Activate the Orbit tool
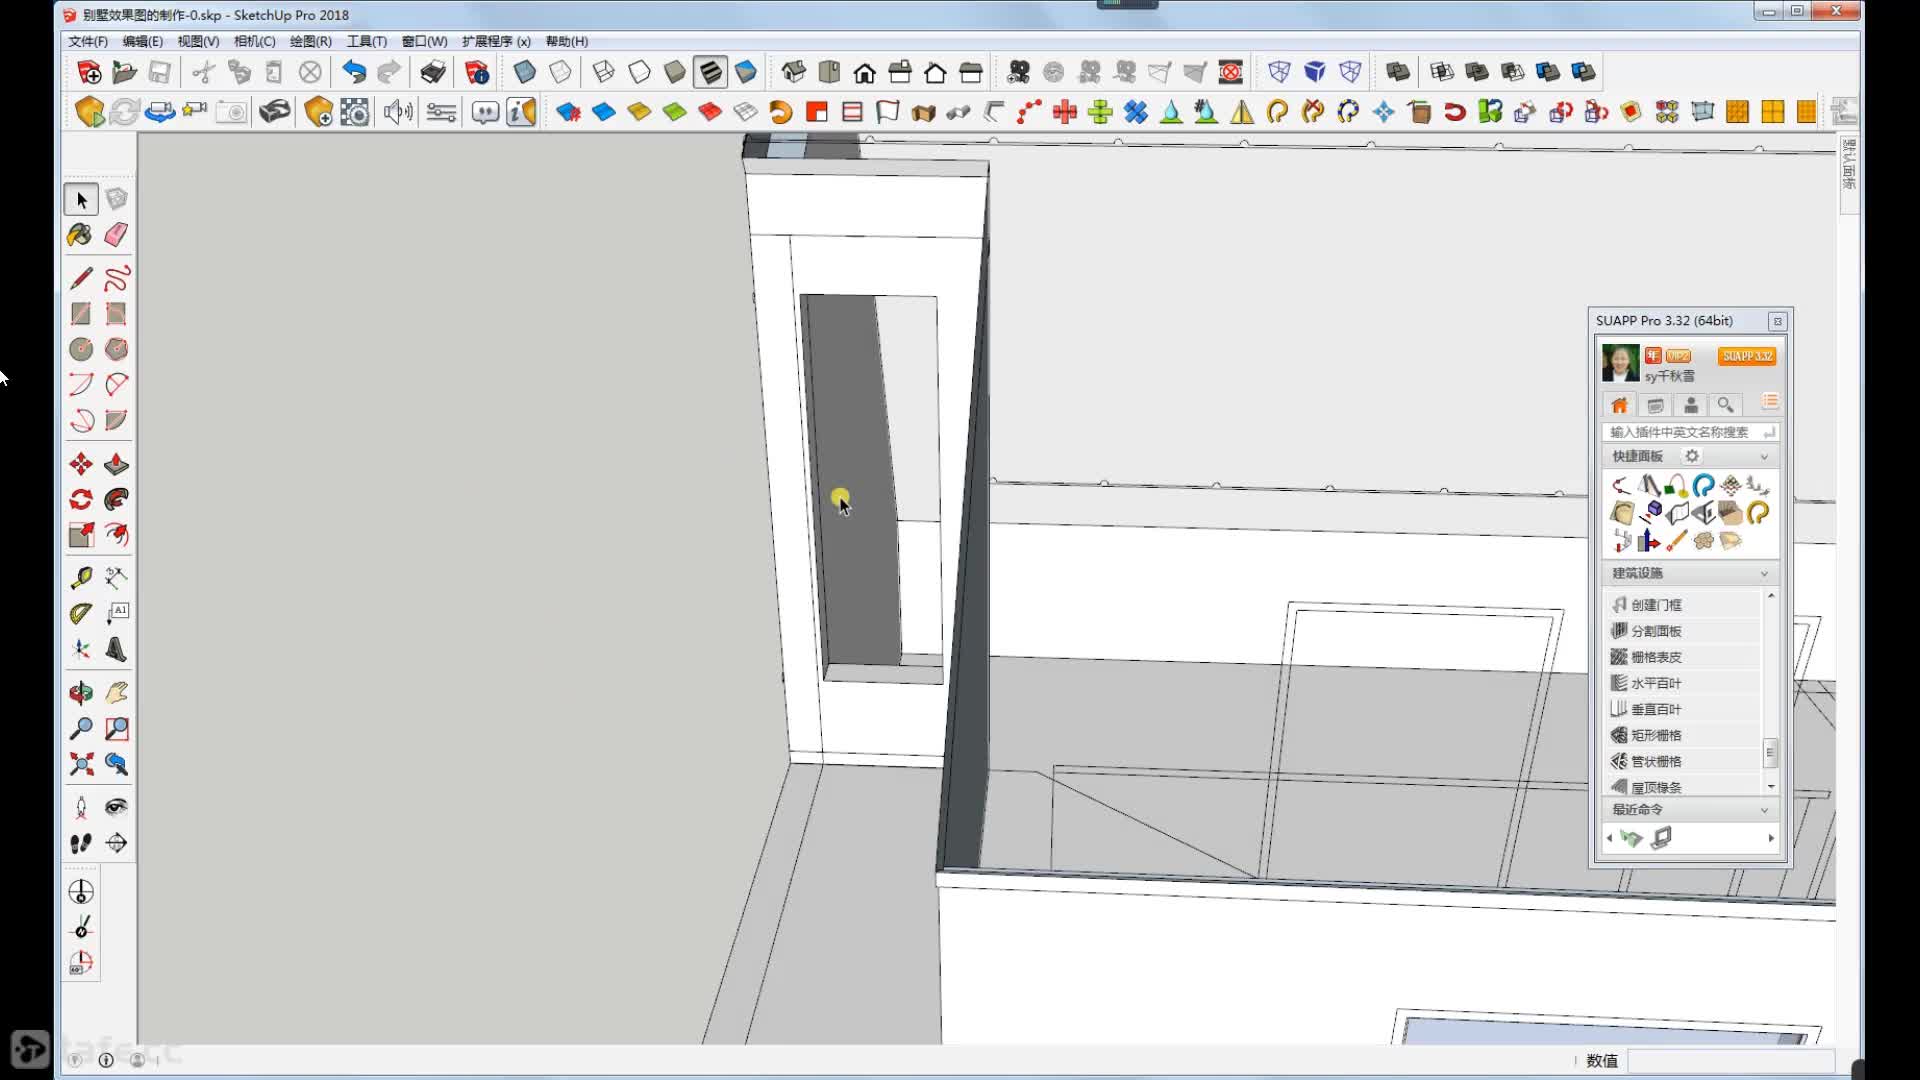This screenshot has height=1080, width=1920. [x=81, y=692]
